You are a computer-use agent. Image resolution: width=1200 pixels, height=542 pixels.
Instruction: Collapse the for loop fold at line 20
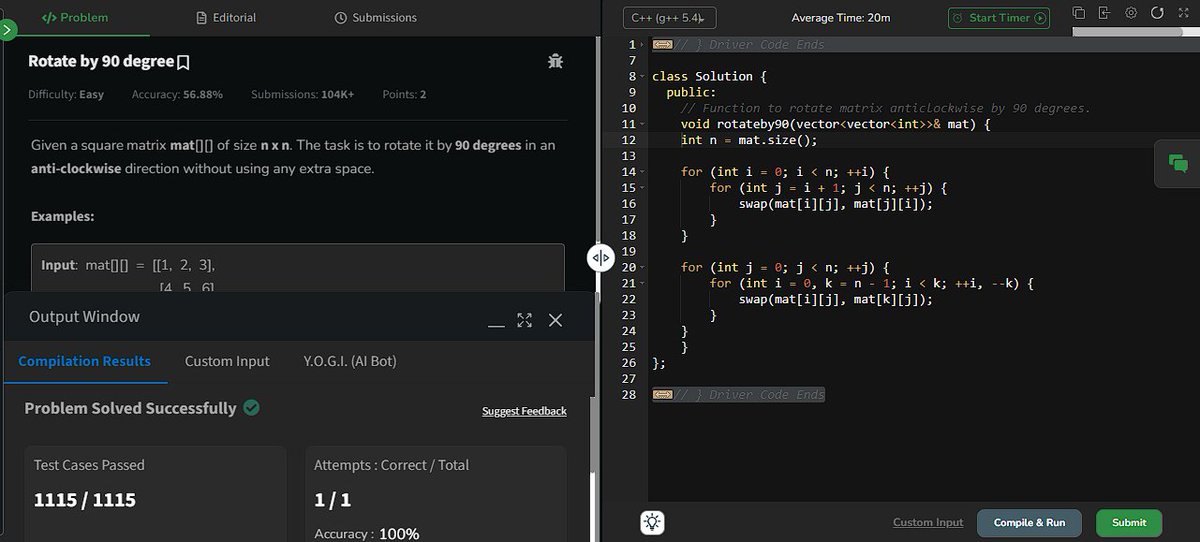(643, 267)
